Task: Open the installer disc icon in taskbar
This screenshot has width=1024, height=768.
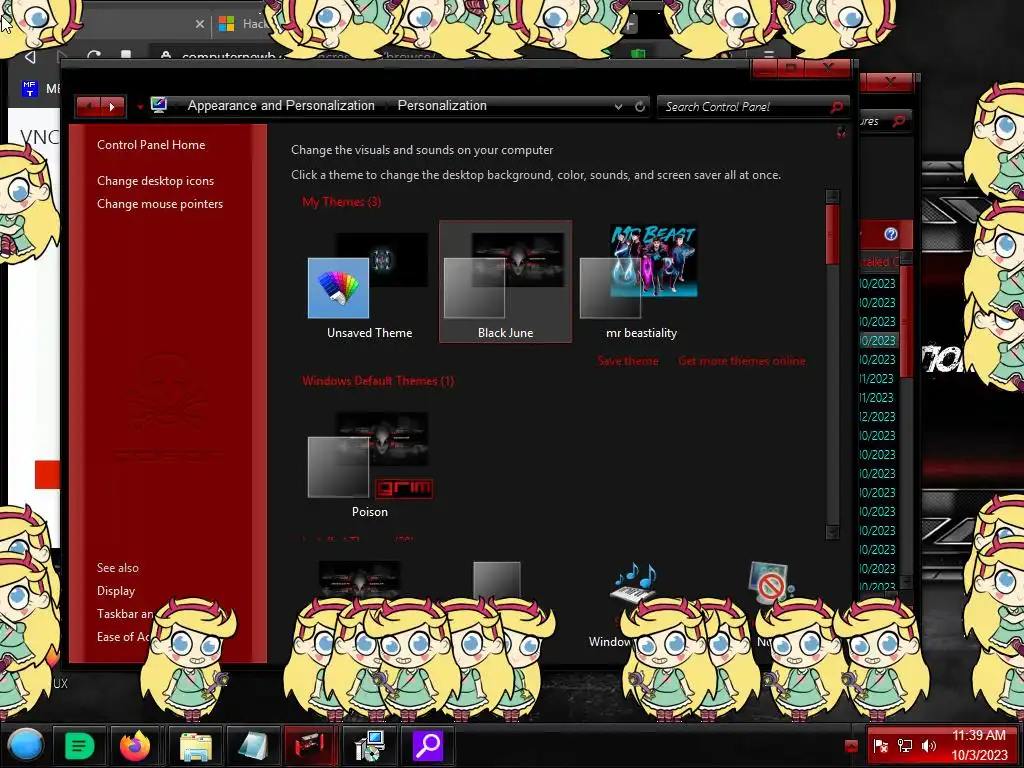Action: (369, 746)
